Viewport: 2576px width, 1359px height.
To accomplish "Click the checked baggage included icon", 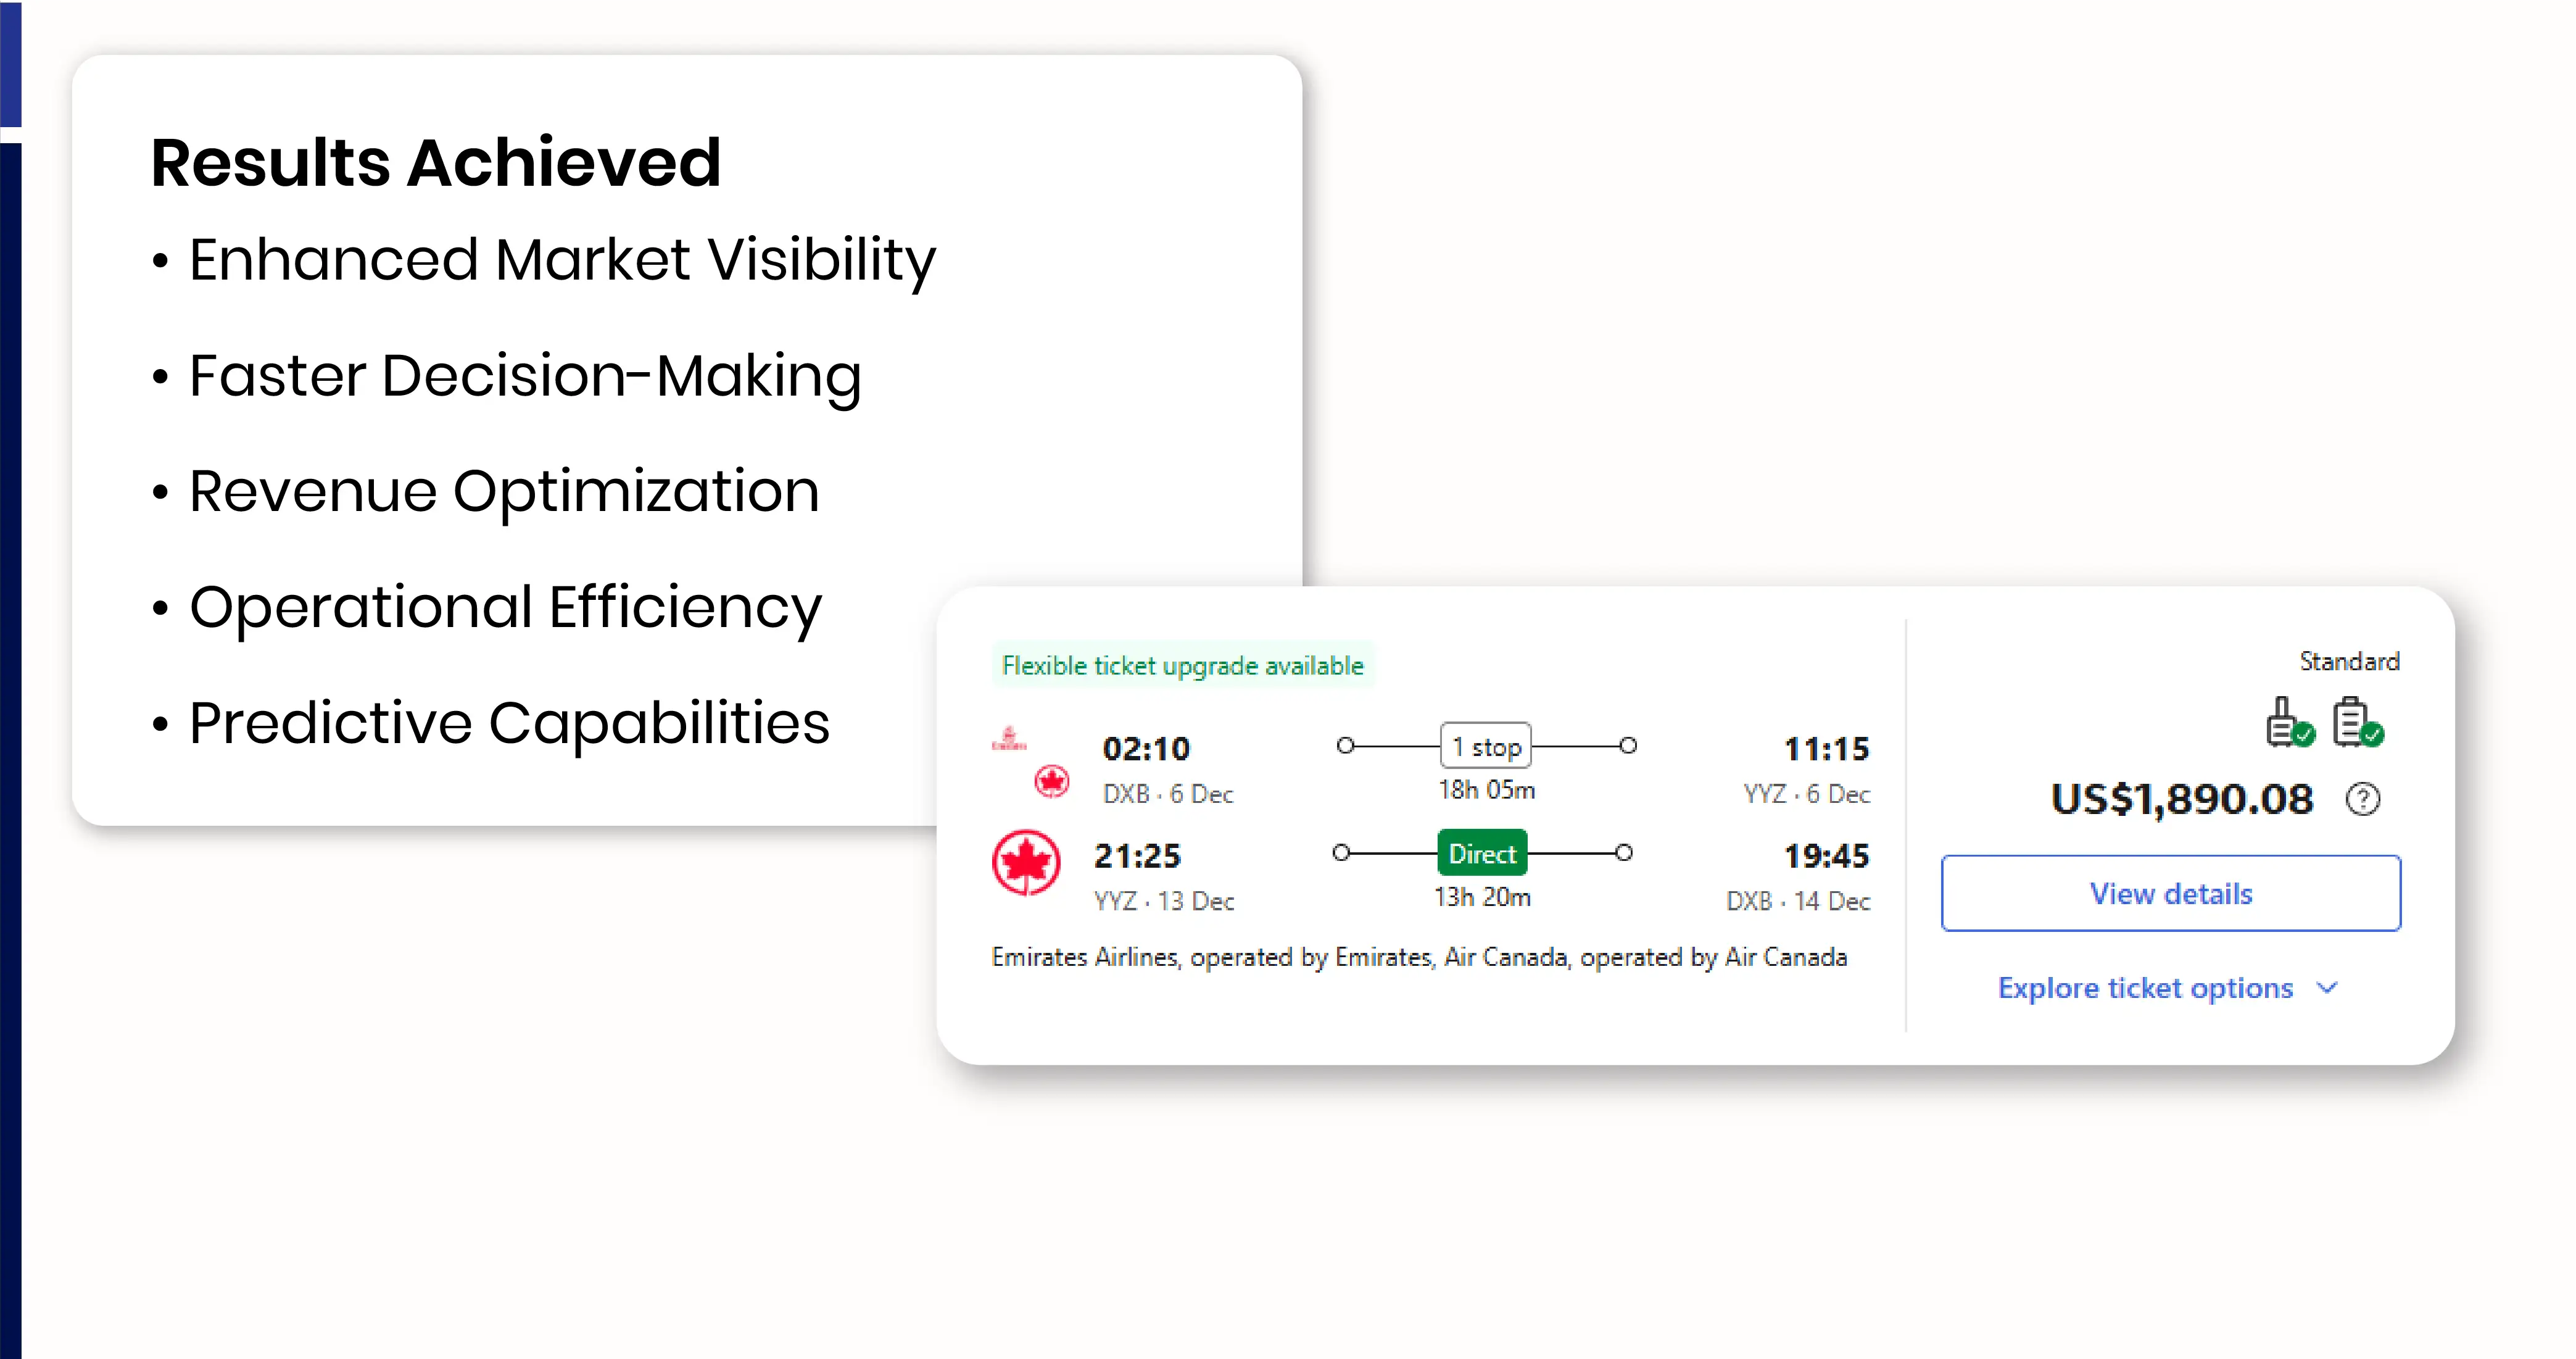I will click(x=2356, y=723).
